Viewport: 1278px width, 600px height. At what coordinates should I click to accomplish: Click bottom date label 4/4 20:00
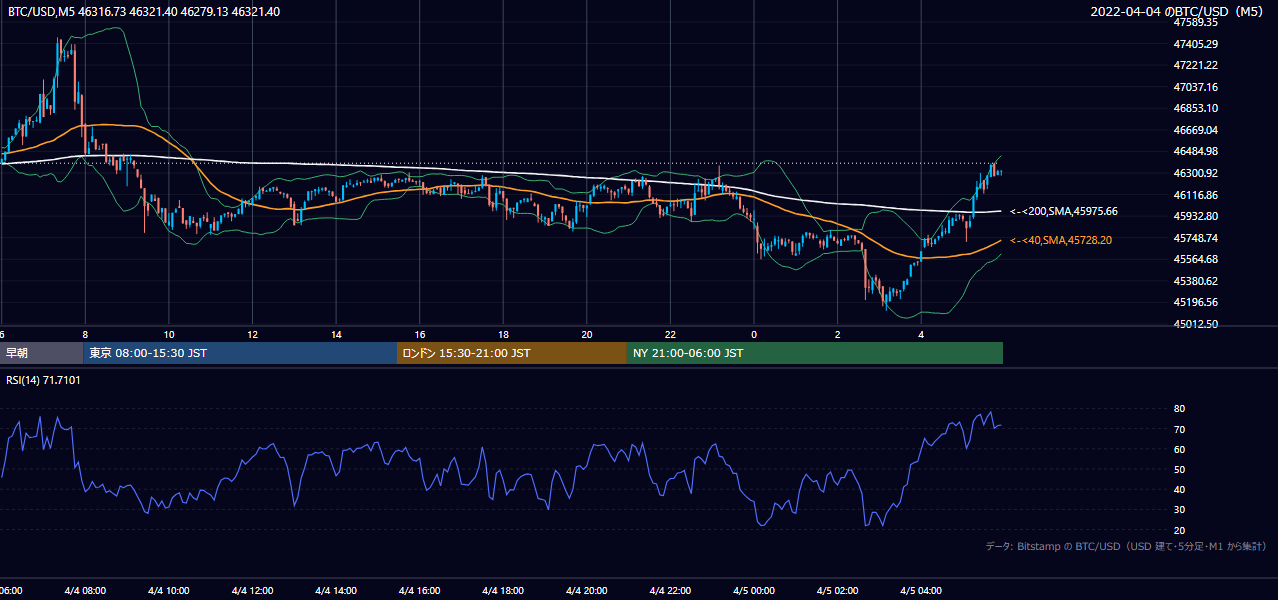tap(587, 591)
